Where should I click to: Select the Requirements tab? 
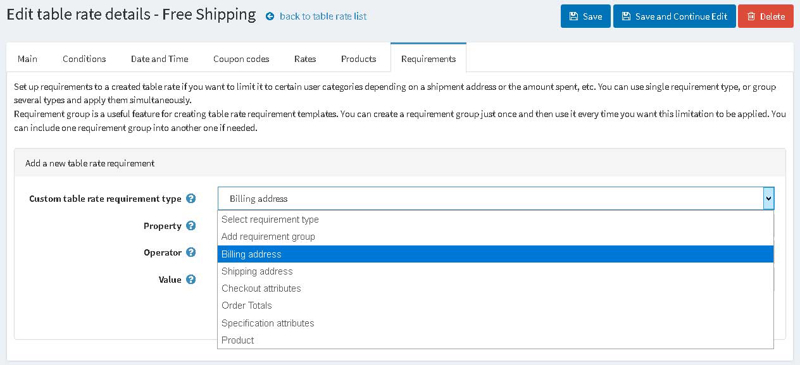[428, 59]
